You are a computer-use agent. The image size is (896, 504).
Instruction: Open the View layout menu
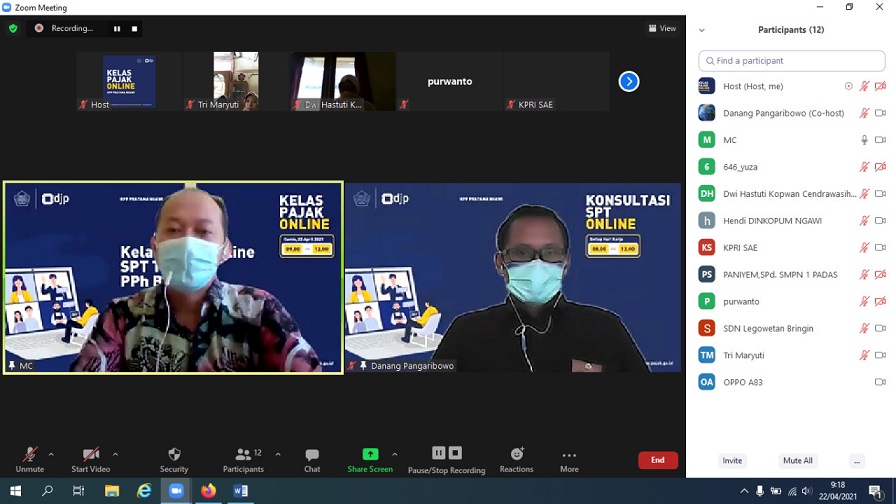[662, 29]
